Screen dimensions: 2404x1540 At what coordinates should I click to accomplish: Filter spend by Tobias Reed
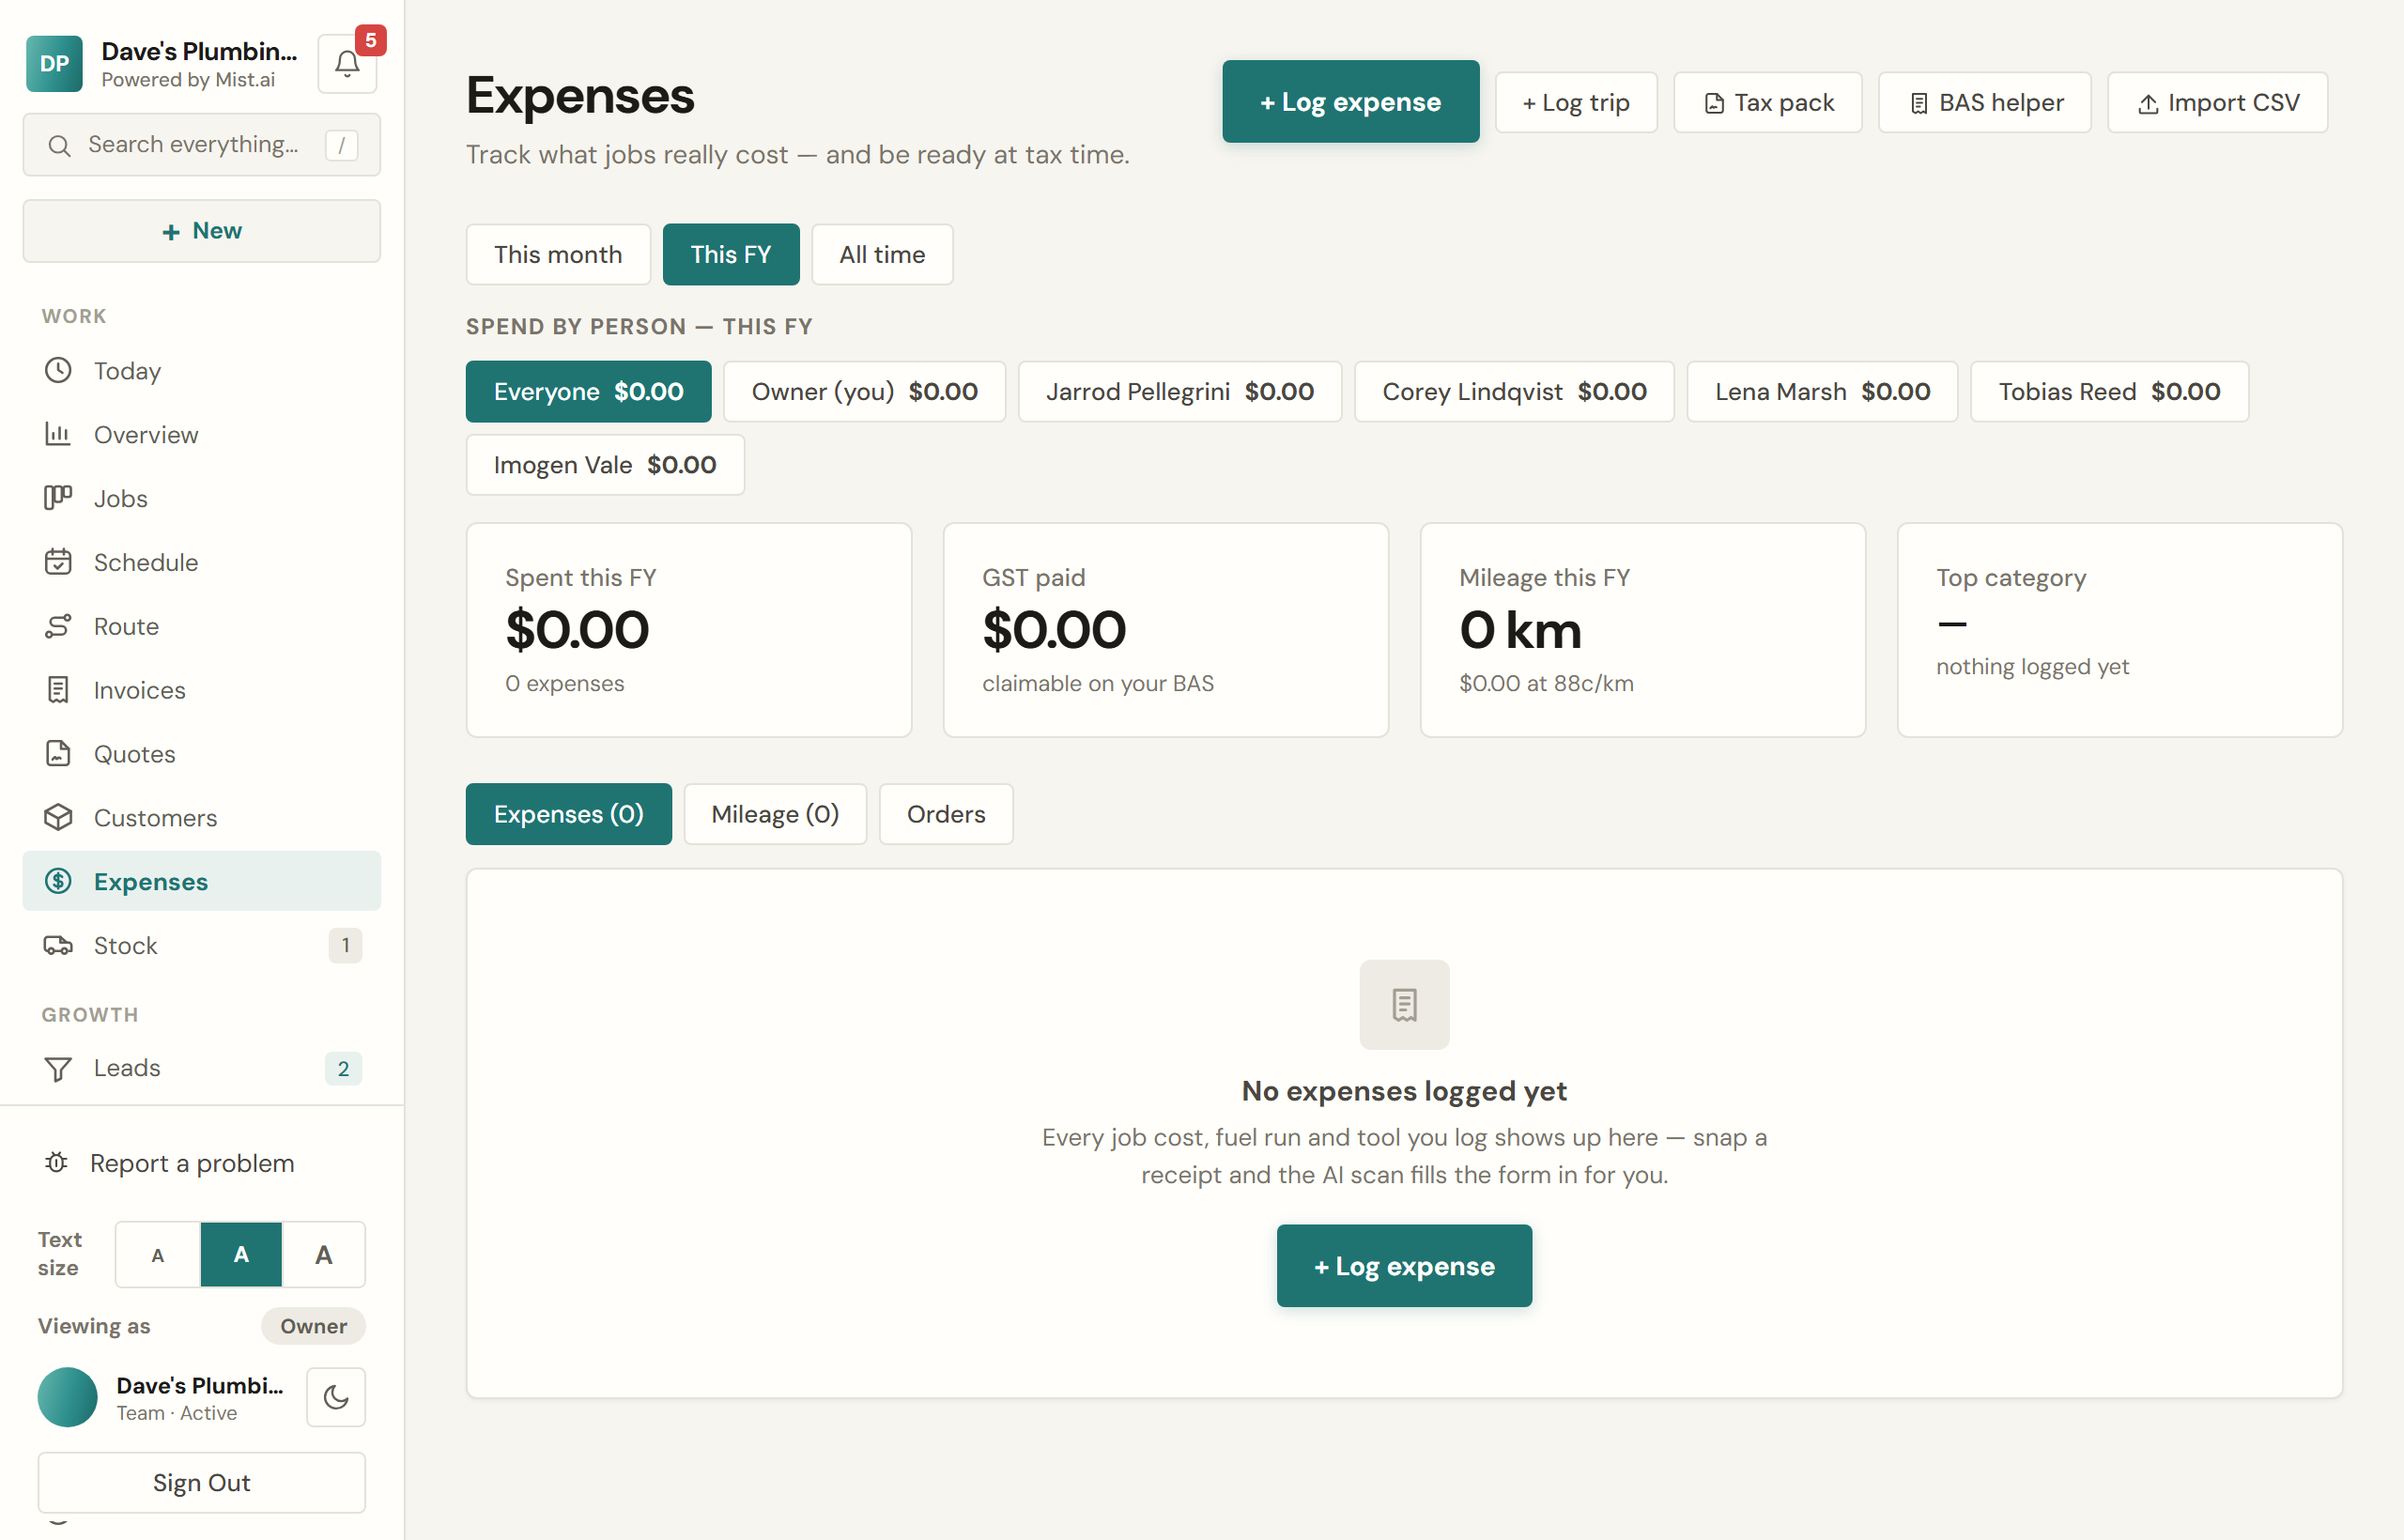(x=2109, y=392)
